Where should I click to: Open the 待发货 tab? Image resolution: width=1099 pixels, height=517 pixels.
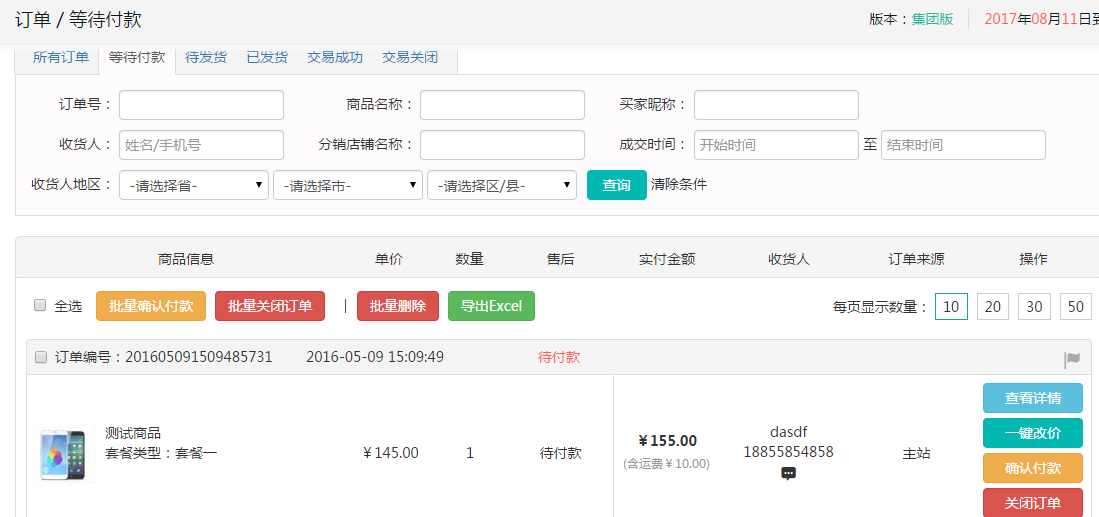(x=206, y=58)
